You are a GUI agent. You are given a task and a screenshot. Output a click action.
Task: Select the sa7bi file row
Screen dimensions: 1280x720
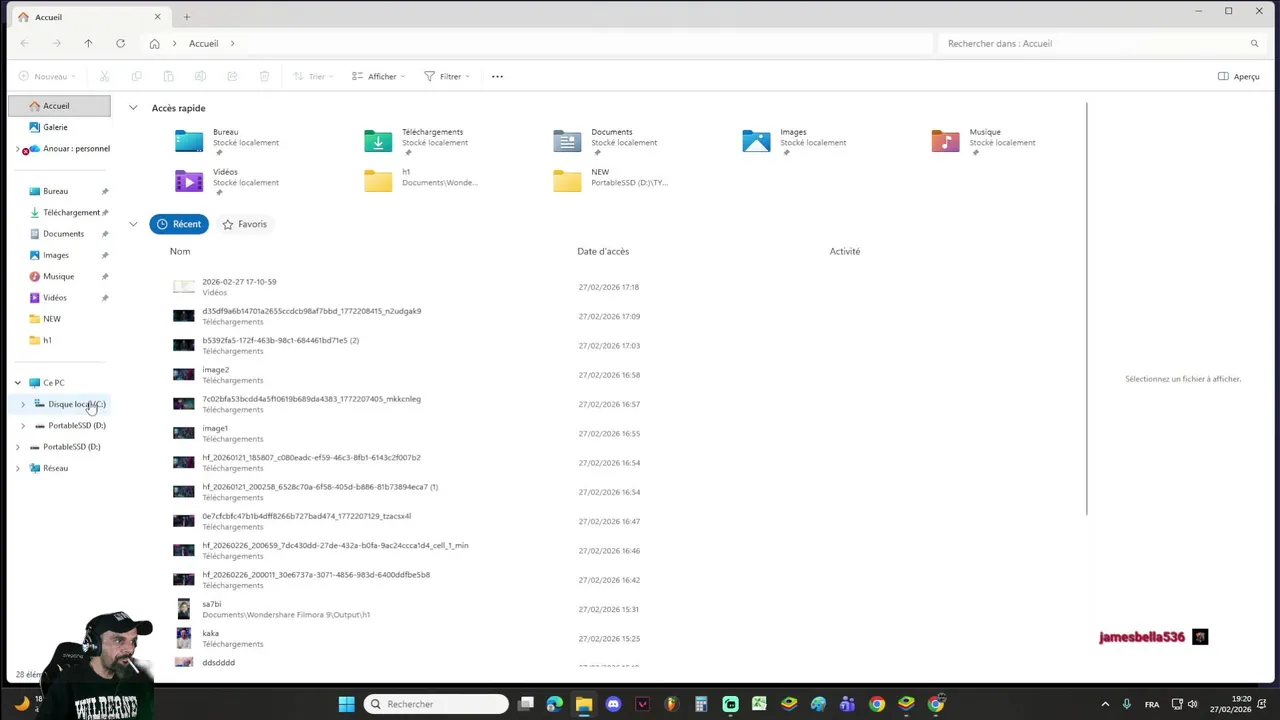tap(620, 609)
